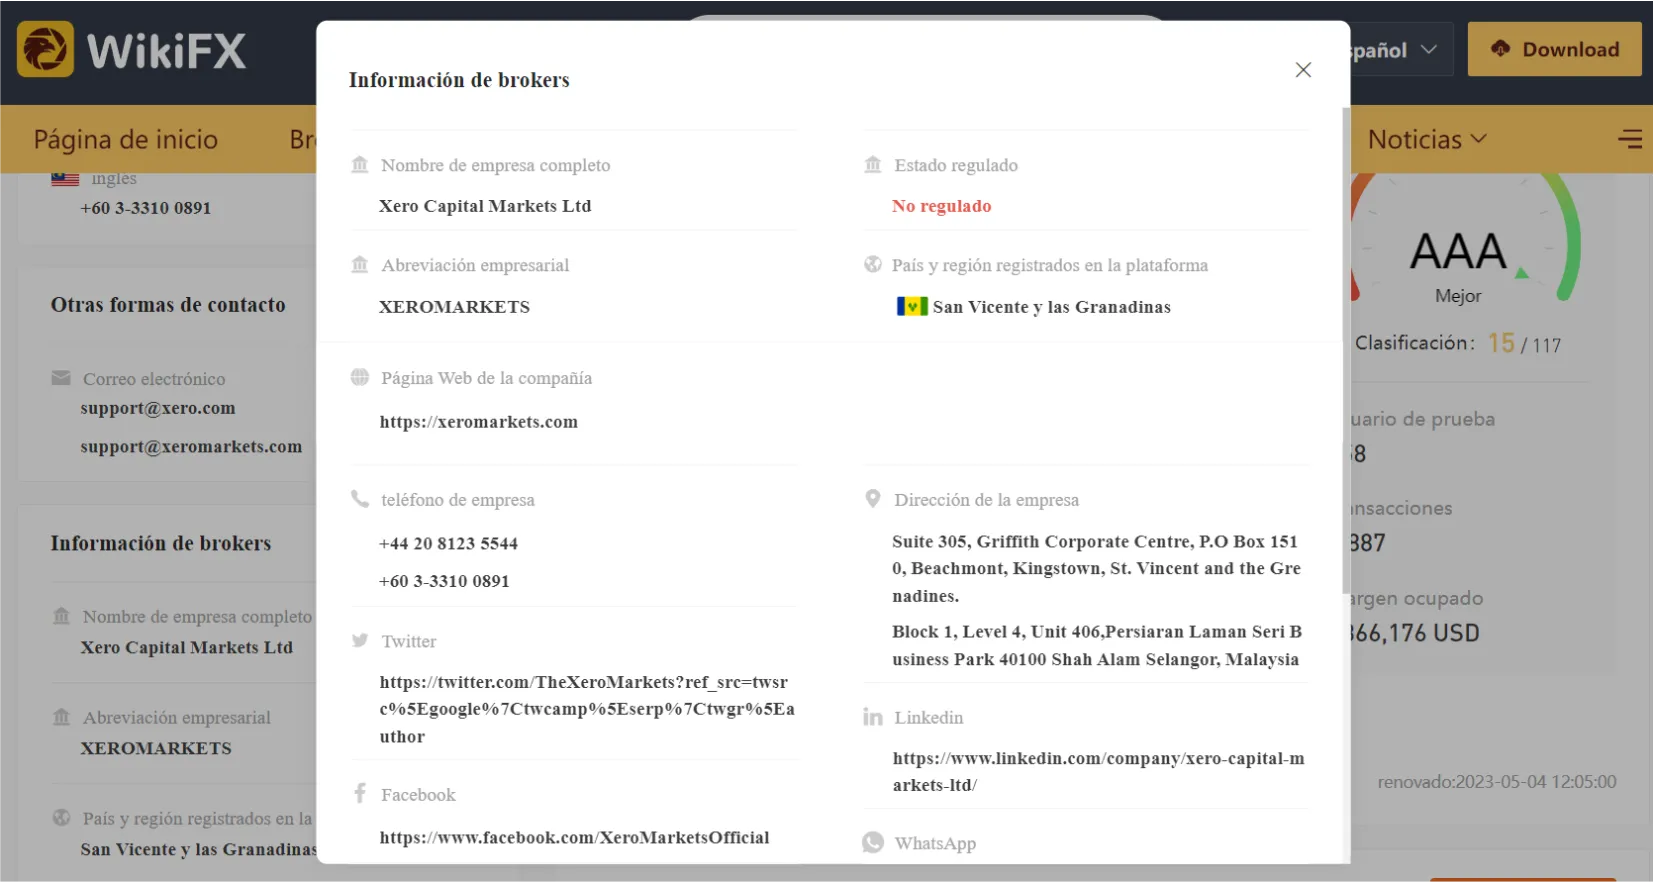The height and width of the screenshot is (882, 1654).
Task: Click the Block 1, Level 4 Malaysia address
Action: pos(1096,645)
